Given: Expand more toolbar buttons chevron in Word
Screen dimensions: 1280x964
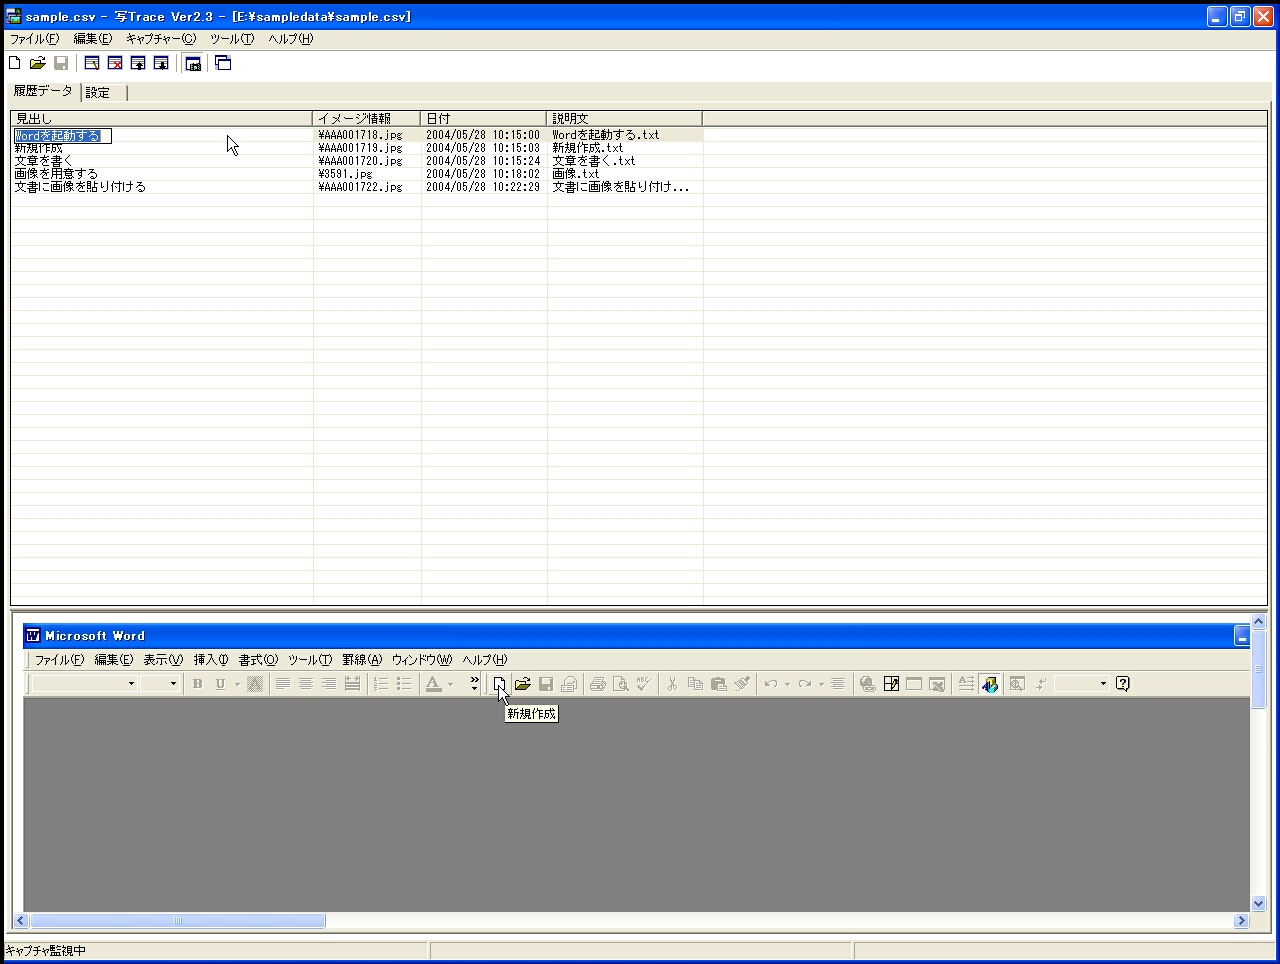Looking at the screenshot, I should click(x=474, y=684).
